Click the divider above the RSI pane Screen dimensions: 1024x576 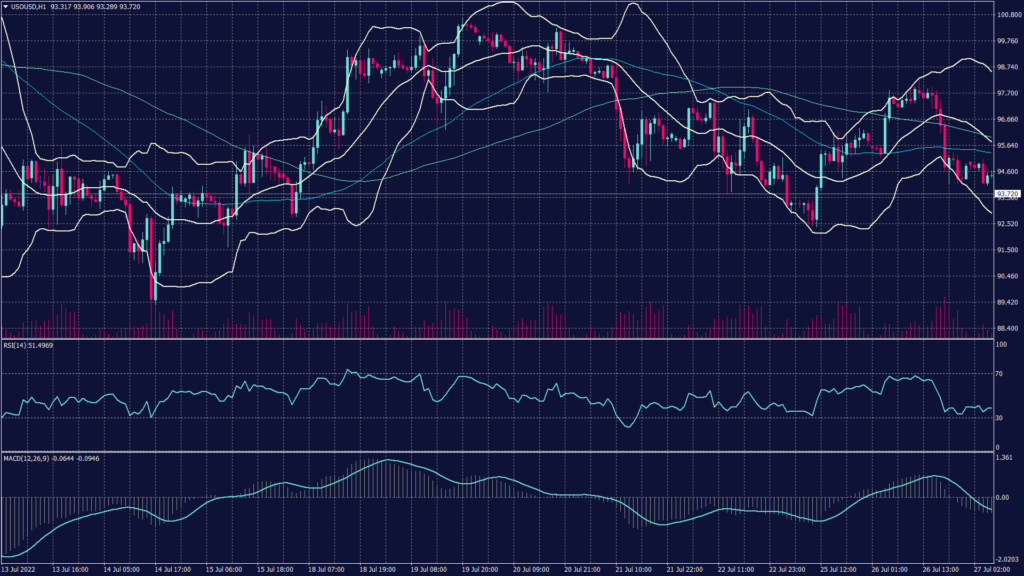pyautogui.click(x=500, y=338)
